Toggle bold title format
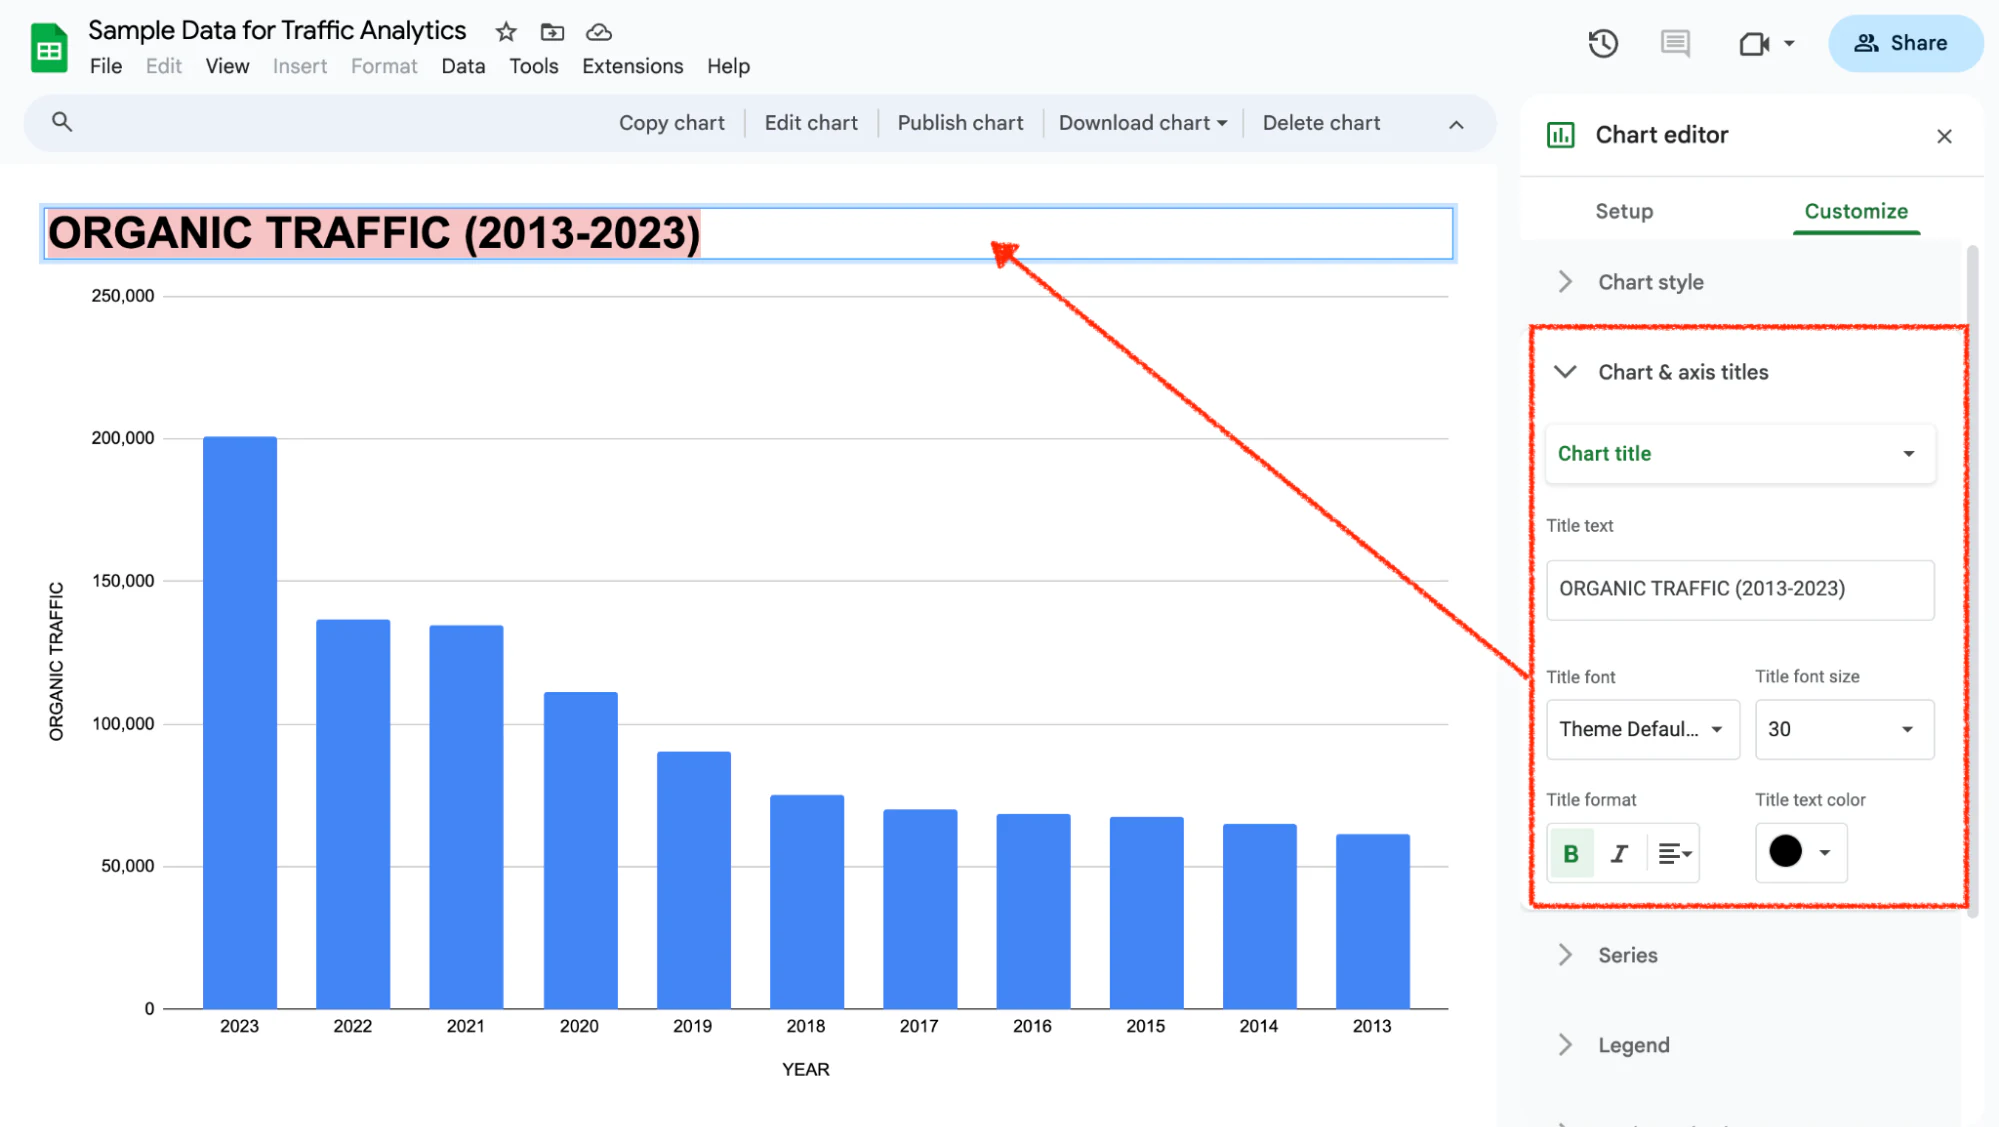The width and height of the screenshot is (1999, 1128). pyautogui.click(x=1571, y=854)
